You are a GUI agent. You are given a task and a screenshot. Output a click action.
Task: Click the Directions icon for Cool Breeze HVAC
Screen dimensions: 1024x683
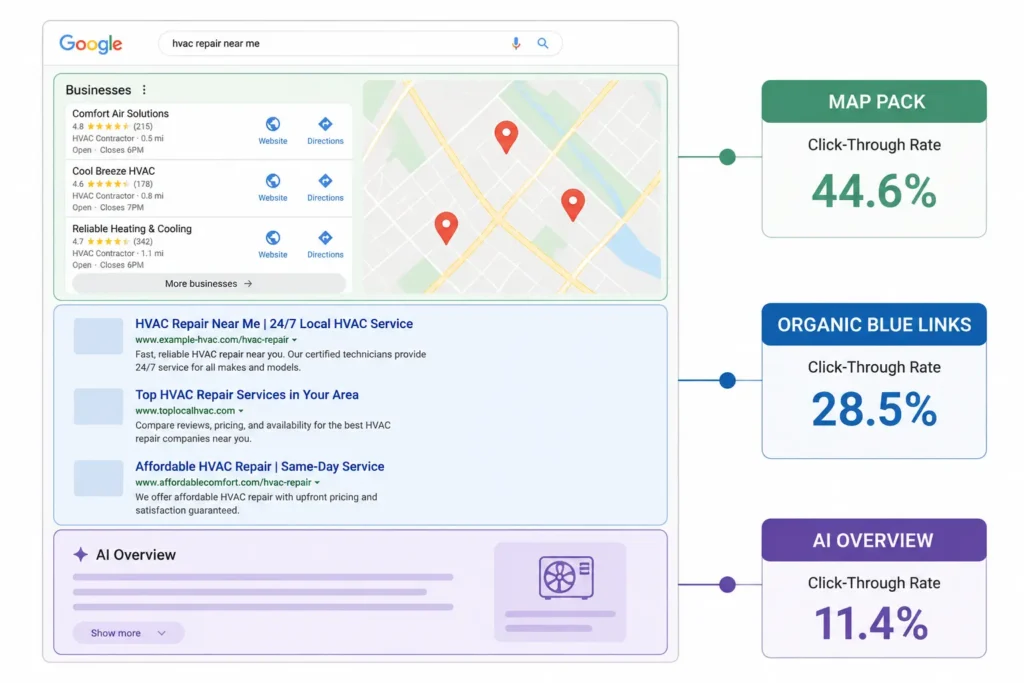[x=325, y=181]
